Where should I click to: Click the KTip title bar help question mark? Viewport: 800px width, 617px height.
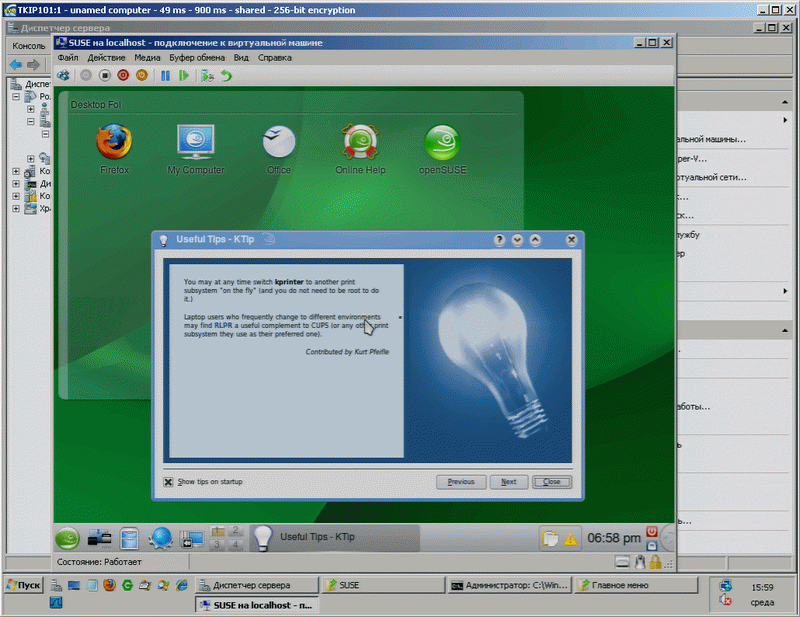point(499,239)
